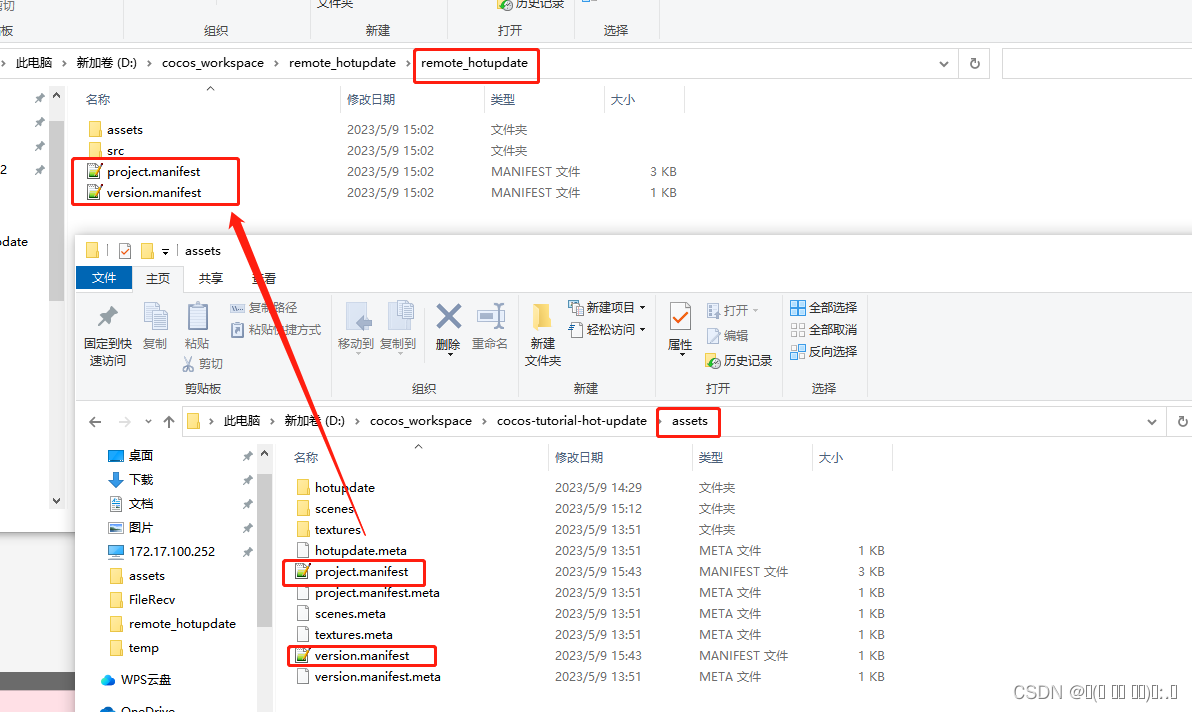This screenshot has width=1192, height=712.
Task: Click Paste shortcut (粘贴快捷方式)
Action: [x=275, y=330]
